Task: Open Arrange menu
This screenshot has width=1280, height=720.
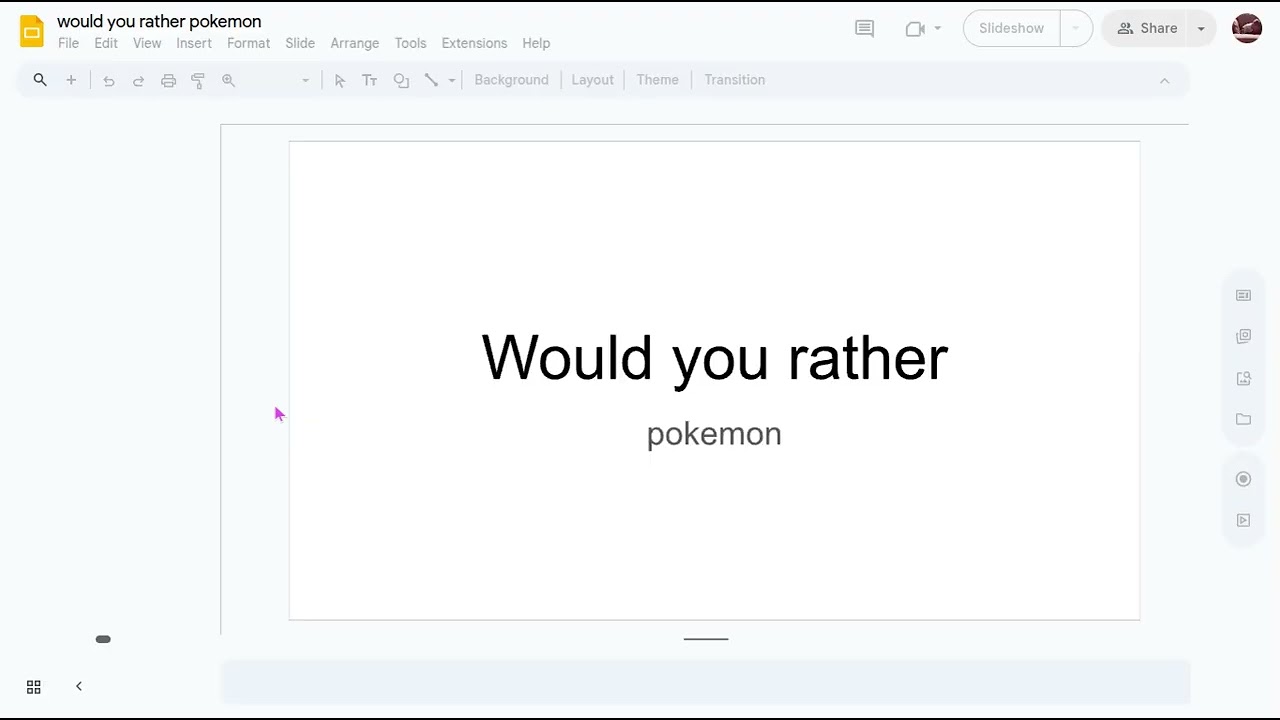Action: click(x=355, y=43)
